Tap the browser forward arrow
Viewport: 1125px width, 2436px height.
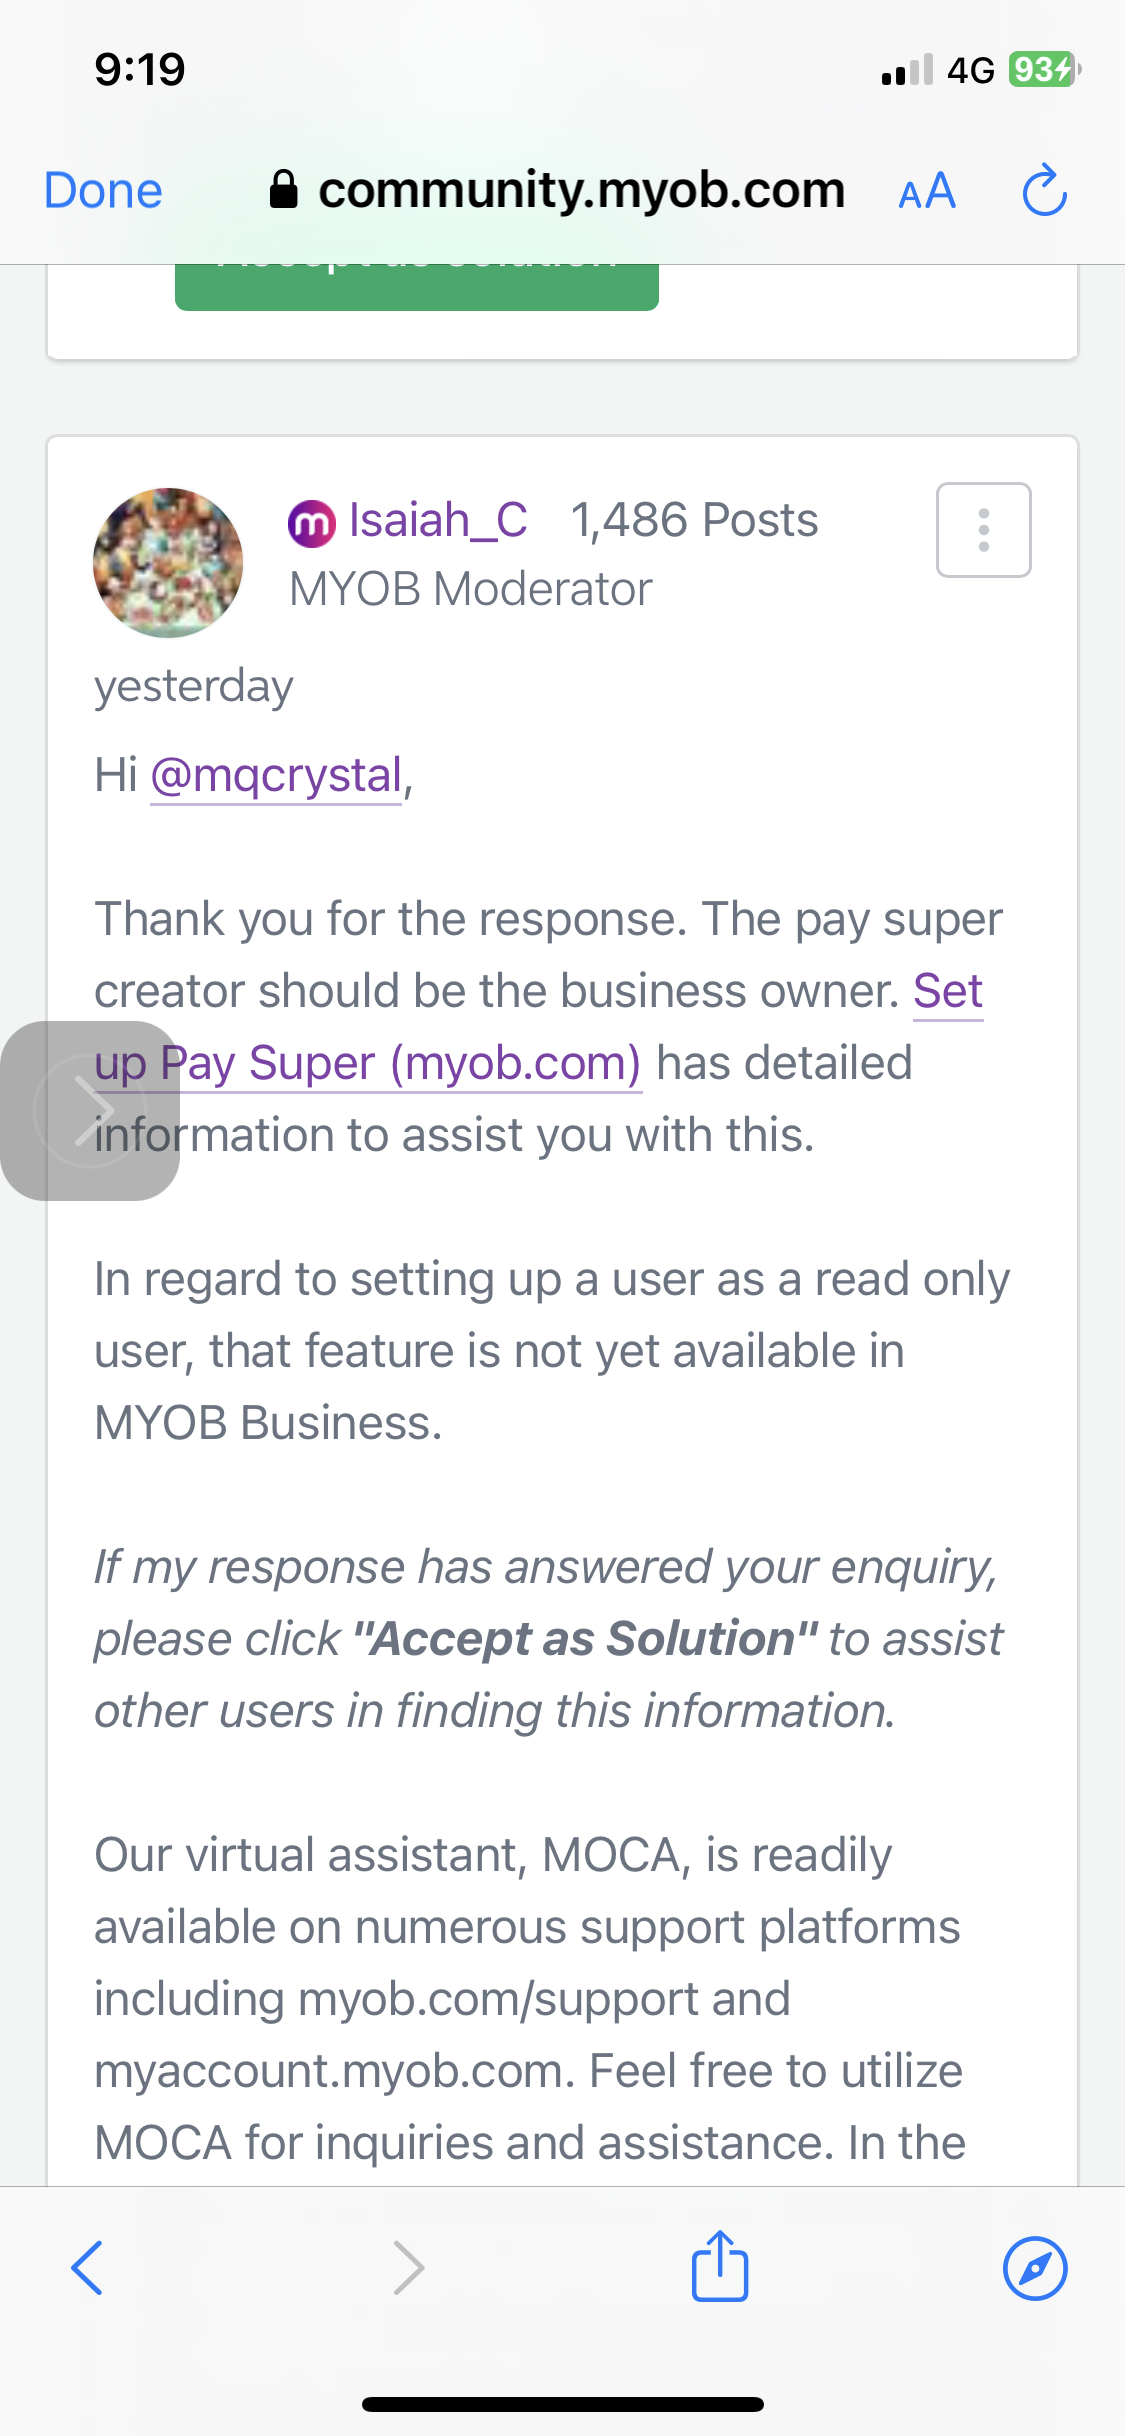[x=409, y=2268]
